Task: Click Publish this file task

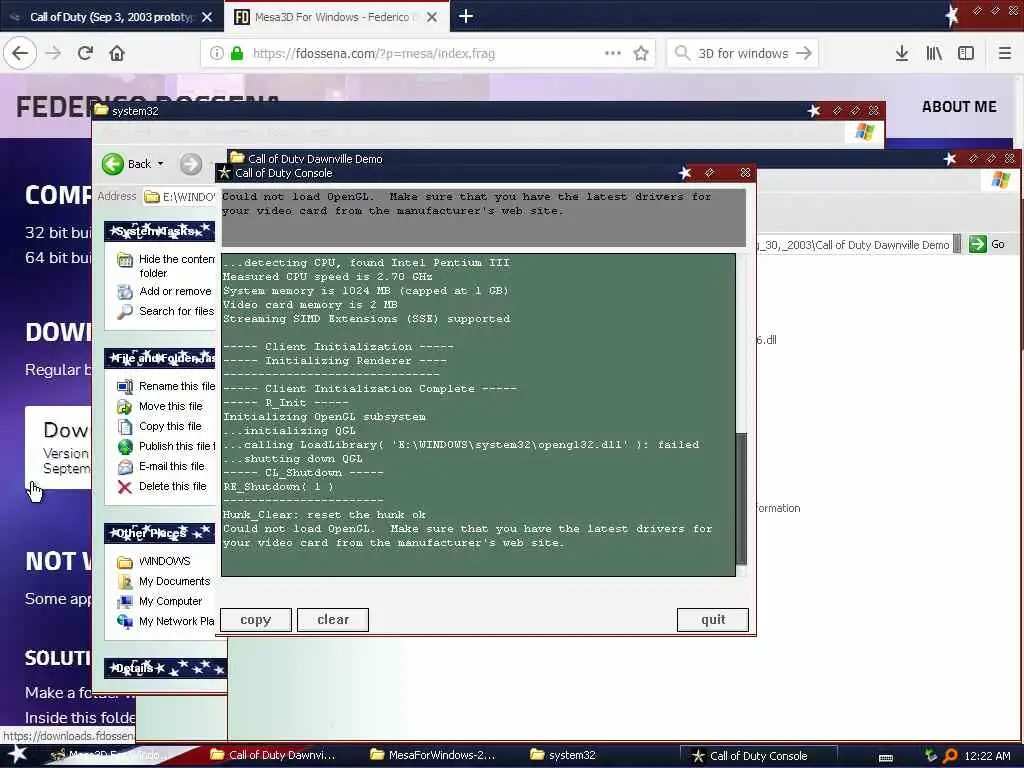Action: pyautogui.click(x=166, y=446)
